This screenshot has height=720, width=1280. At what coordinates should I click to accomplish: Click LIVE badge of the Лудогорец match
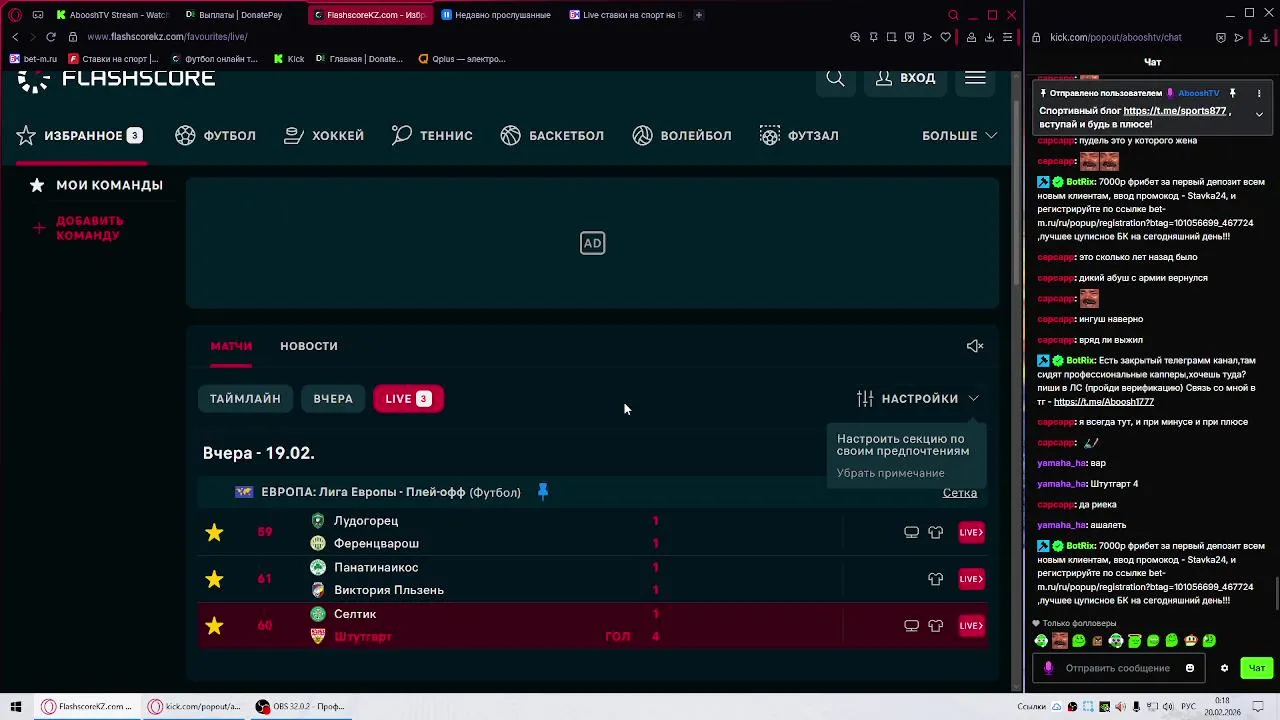tap(971, 532)
